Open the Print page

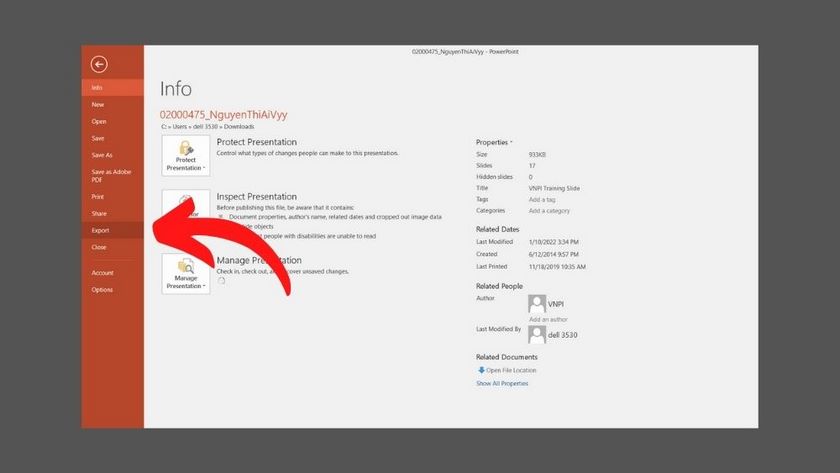[x=97, y=197]
